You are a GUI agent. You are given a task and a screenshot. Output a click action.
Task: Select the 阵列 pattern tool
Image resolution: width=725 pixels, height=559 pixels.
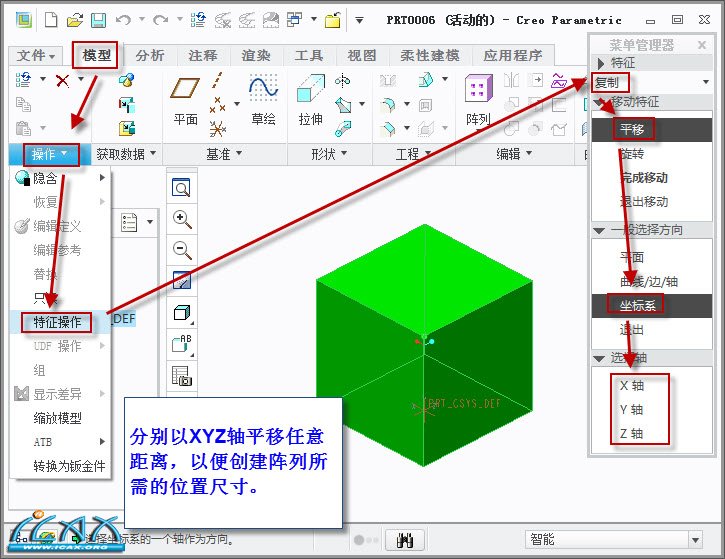pos(478,101)
